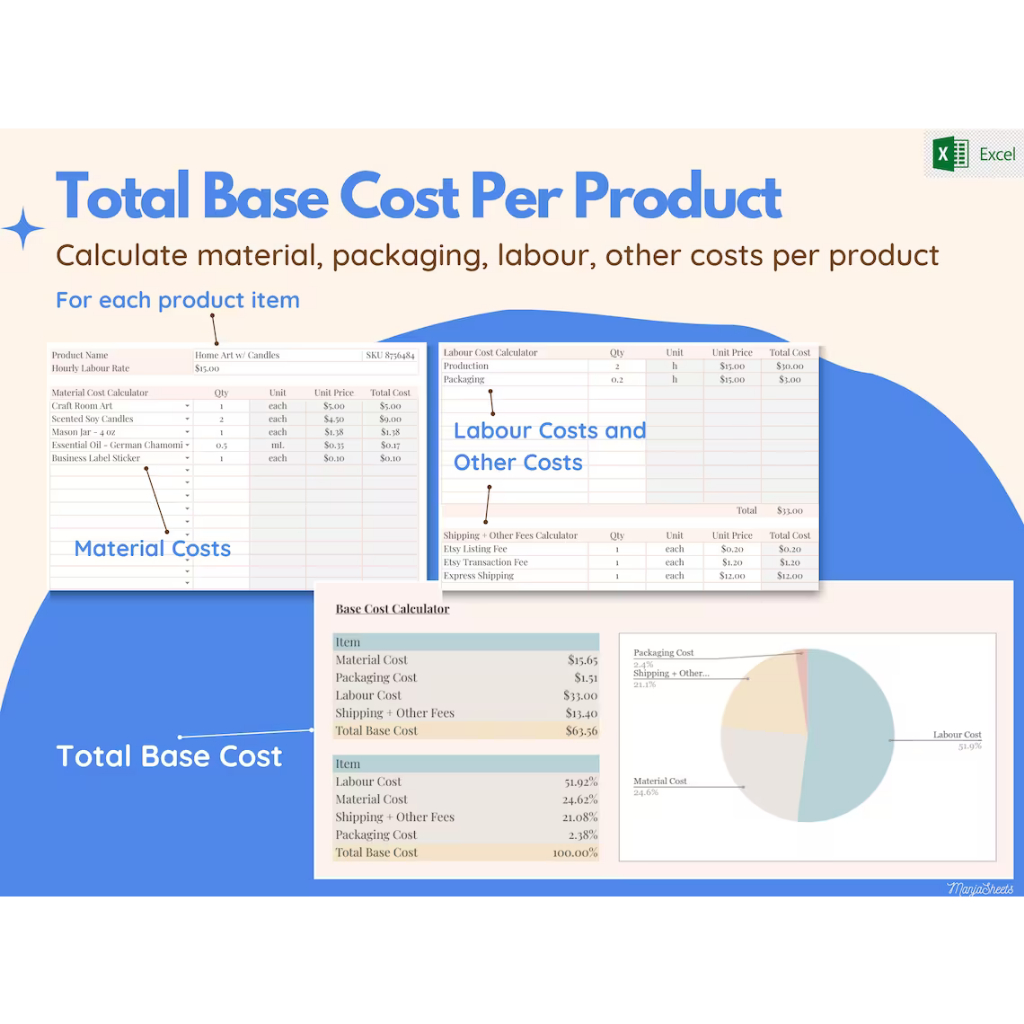Viewport: 1024px width, 1024px height.
Task: Open the Mason Jar - 4 oz dropdown
Action: coord(187,432)
